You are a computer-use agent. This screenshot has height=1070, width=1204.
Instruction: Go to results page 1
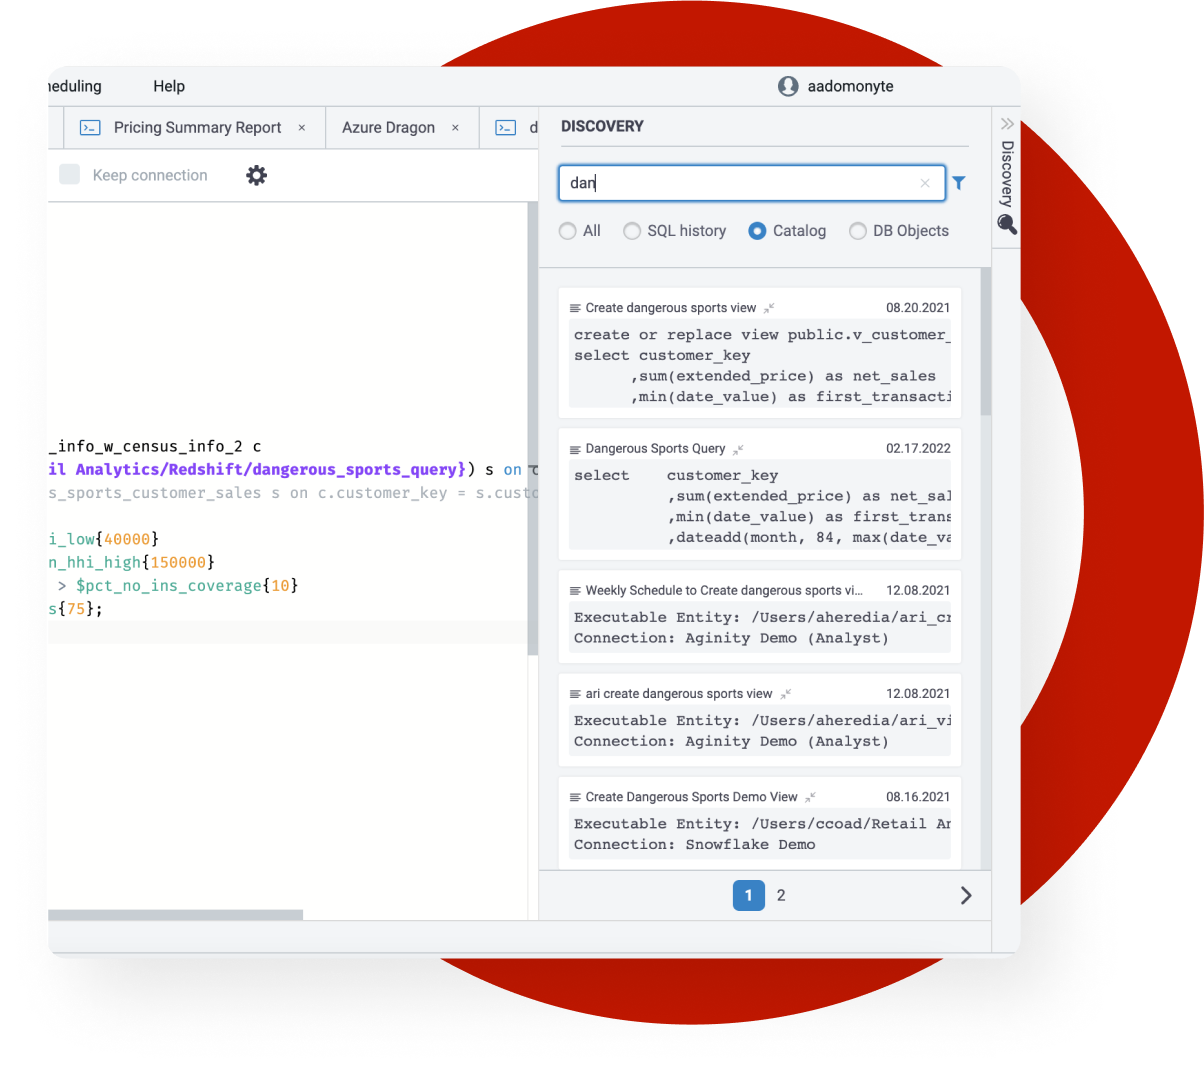[x=749, y=895]
